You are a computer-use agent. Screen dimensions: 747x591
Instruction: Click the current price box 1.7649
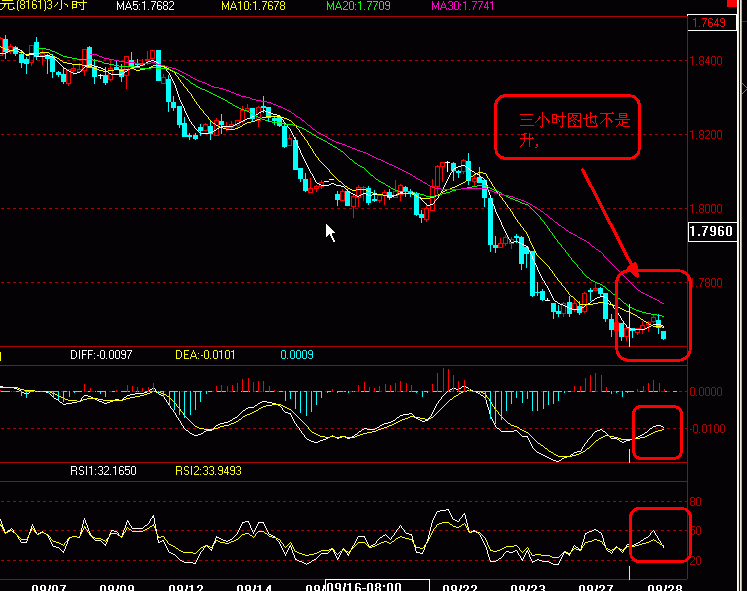point(712,23)
